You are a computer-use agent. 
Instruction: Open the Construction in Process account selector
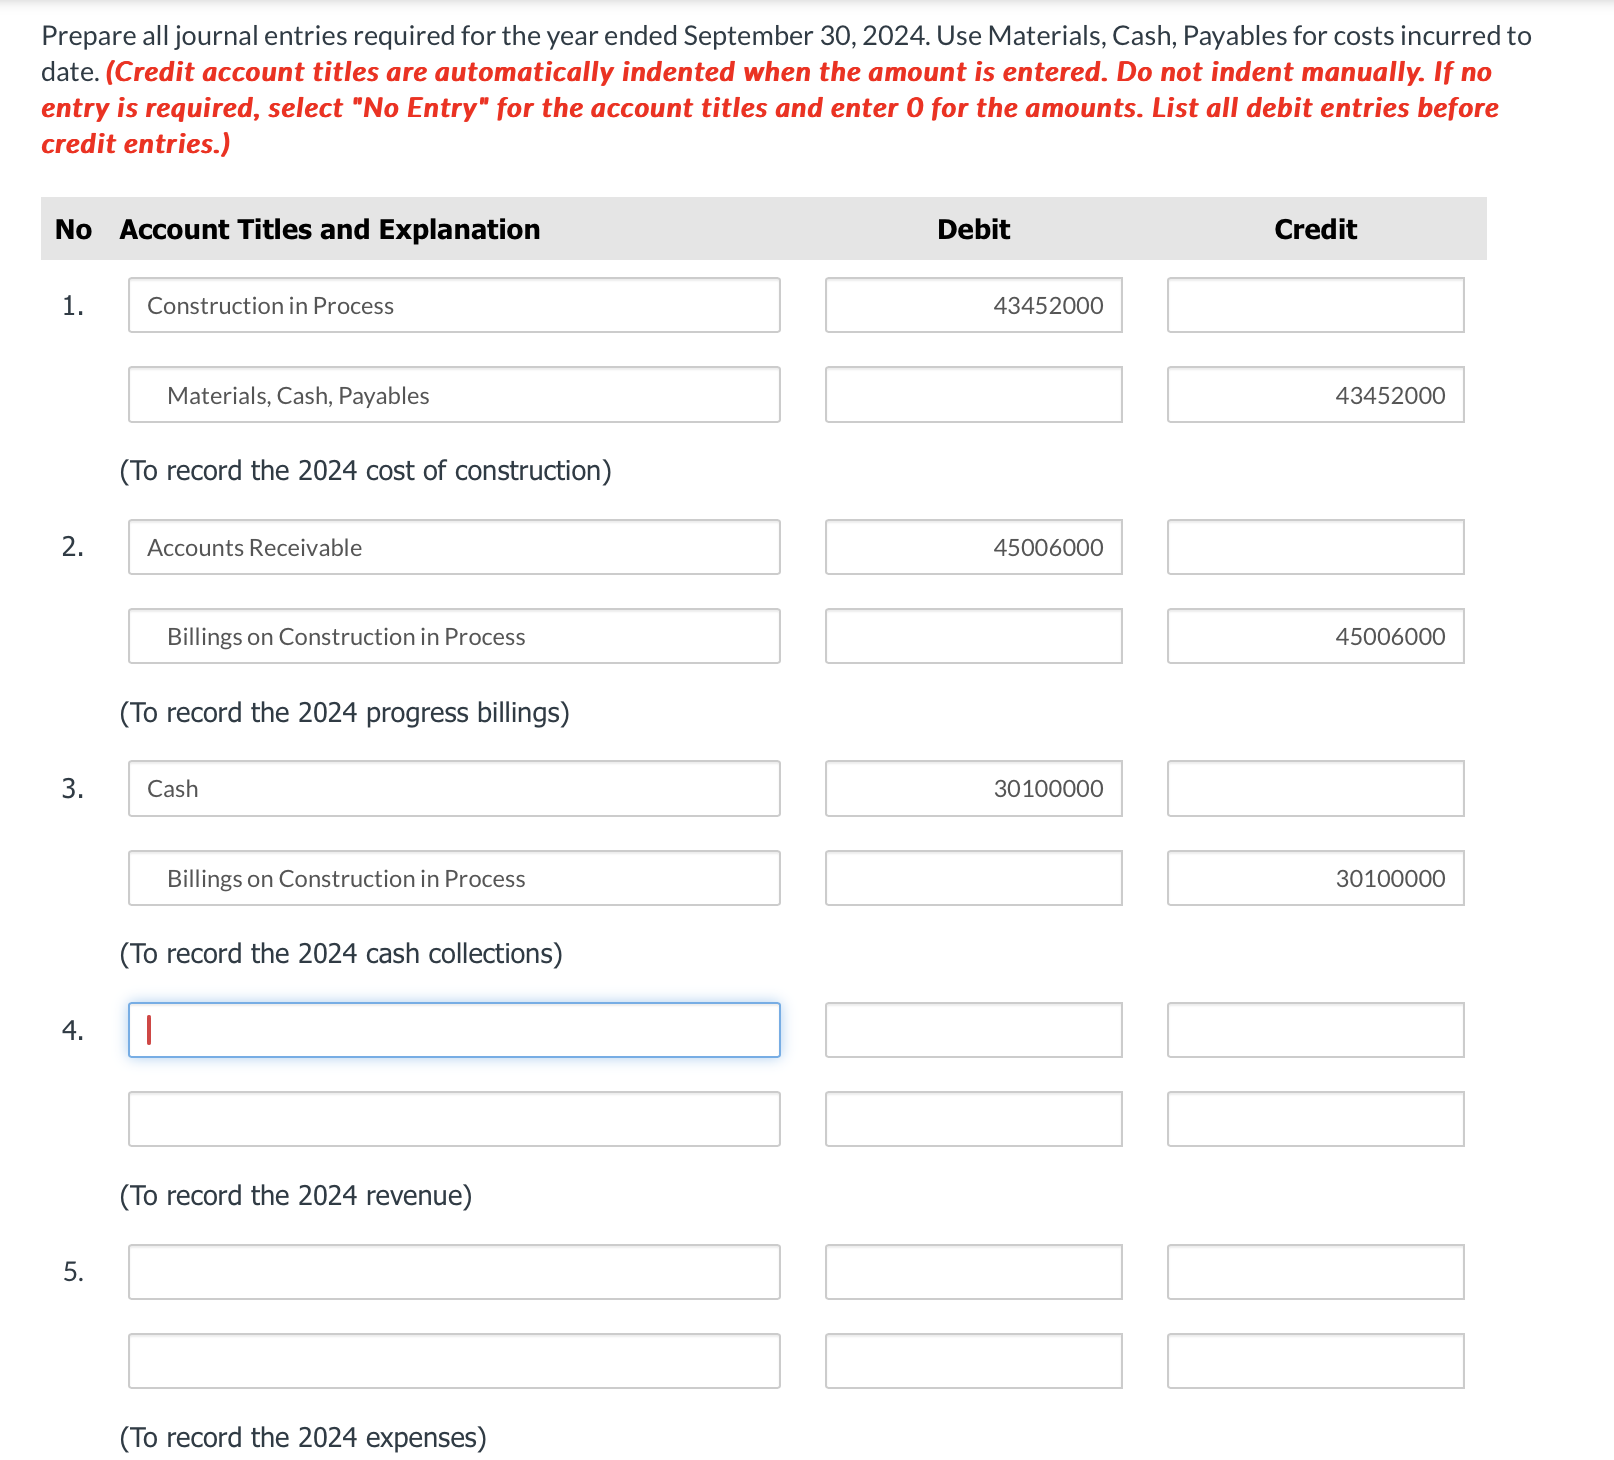tap(453, 305)
